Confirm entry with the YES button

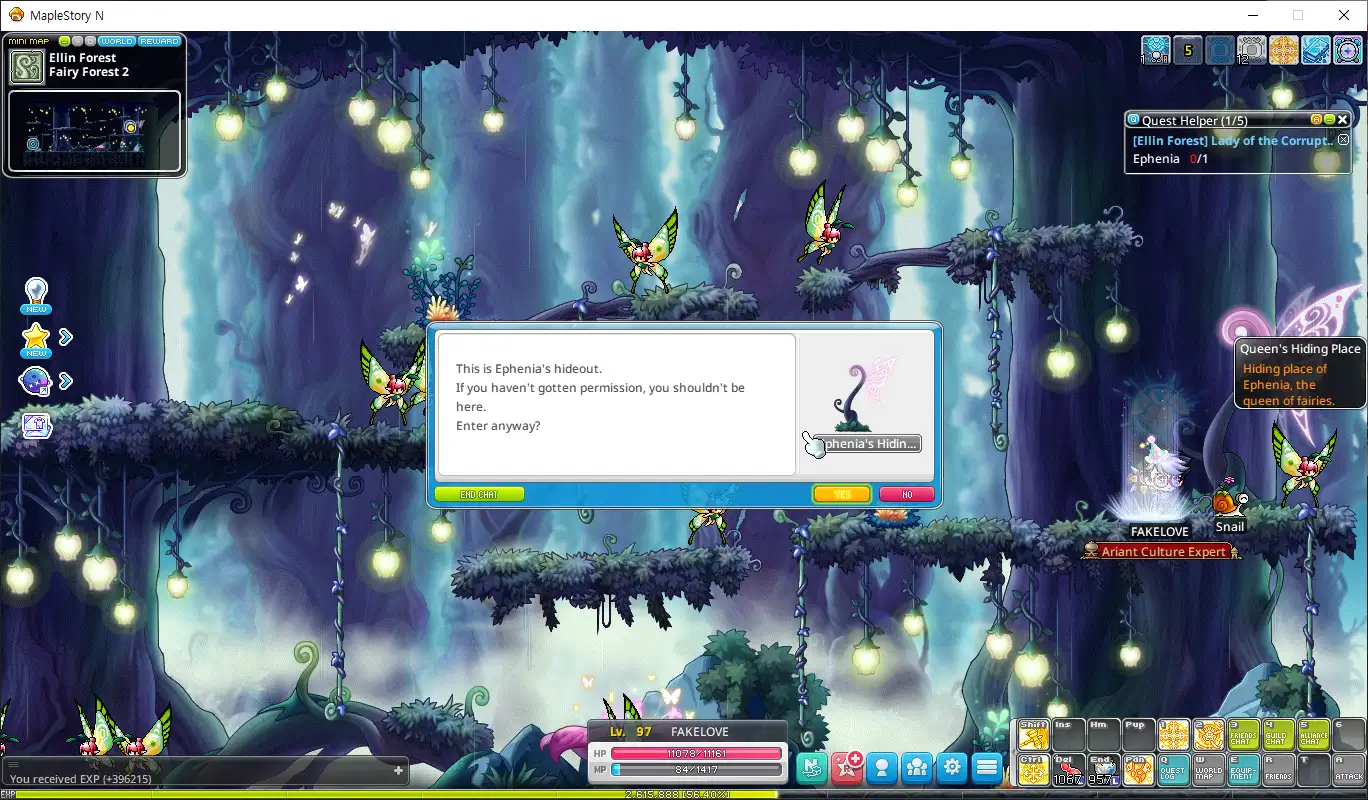coord(842,494)
